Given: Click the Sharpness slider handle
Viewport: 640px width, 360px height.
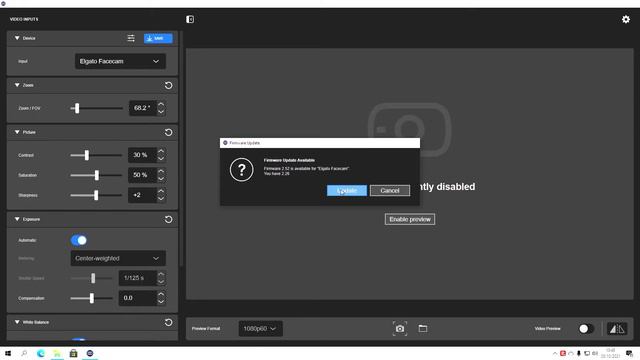Looking at the screenshot, I should (96, 195).
